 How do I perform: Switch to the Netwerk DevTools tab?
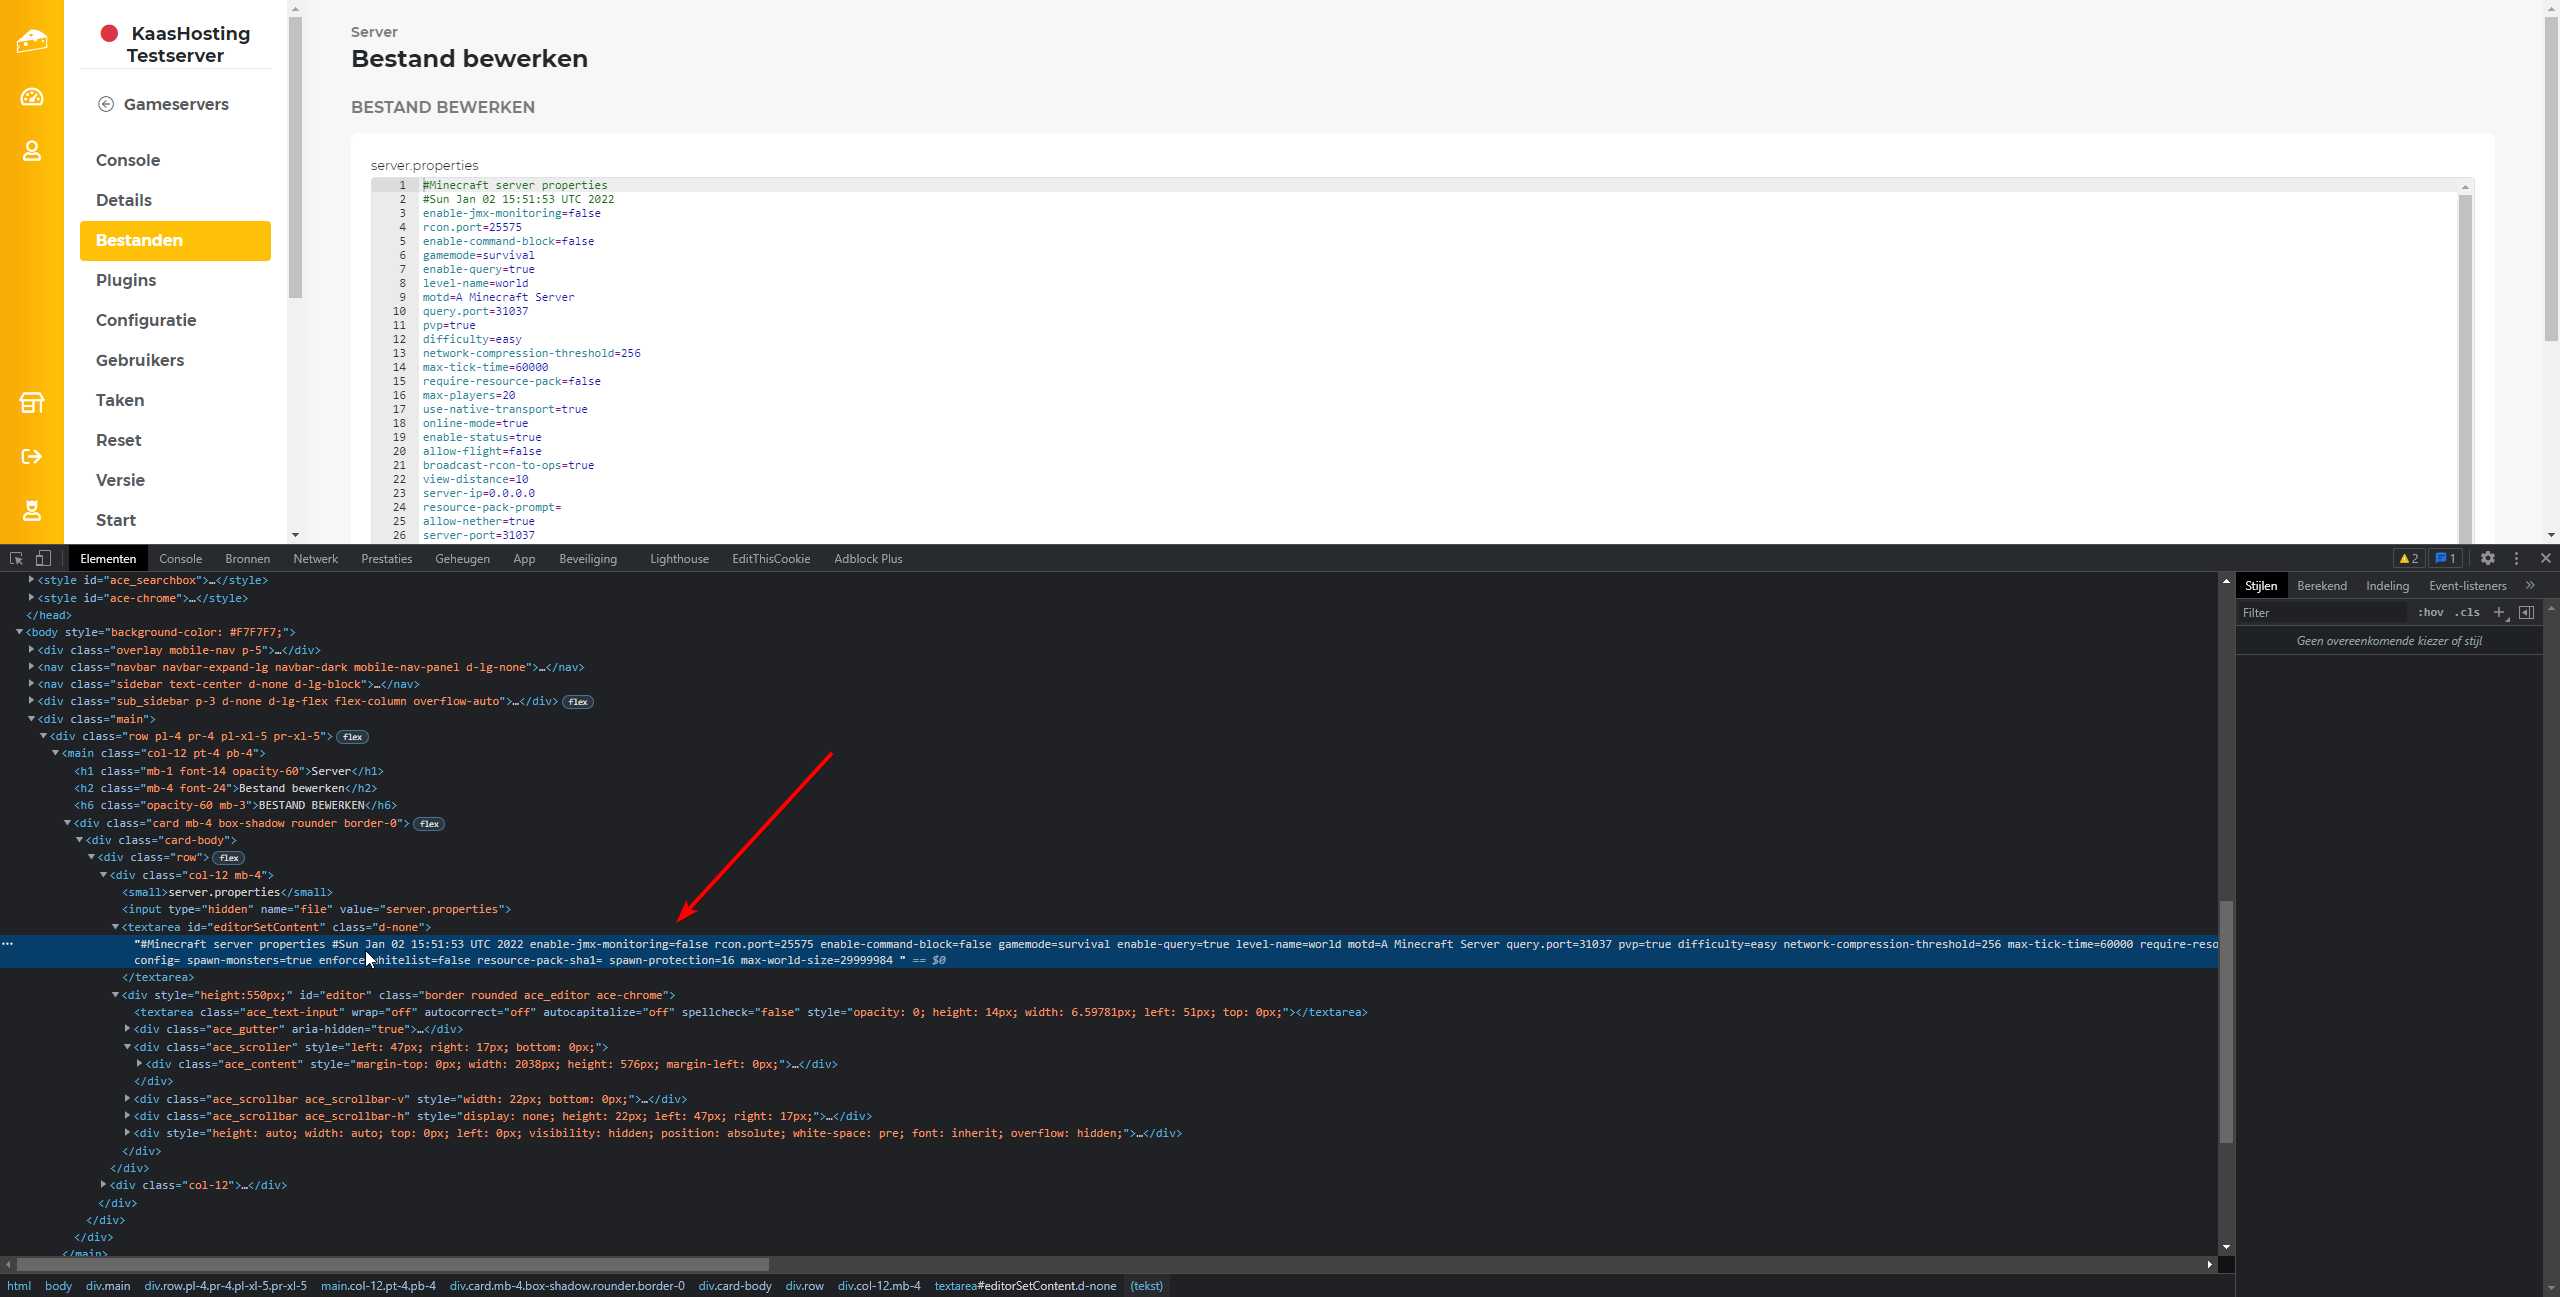(x=315, y=559)
